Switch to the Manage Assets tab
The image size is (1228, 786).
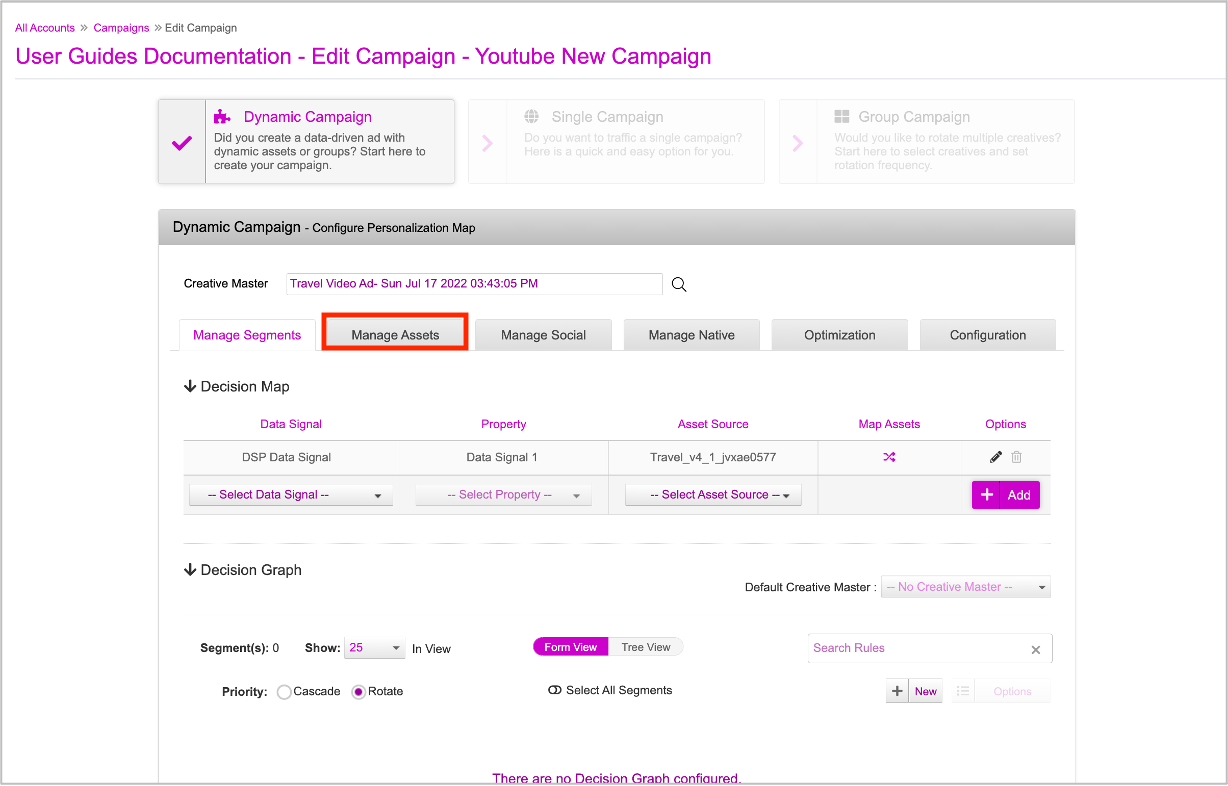pyautogui.click(x=395, y=335)
